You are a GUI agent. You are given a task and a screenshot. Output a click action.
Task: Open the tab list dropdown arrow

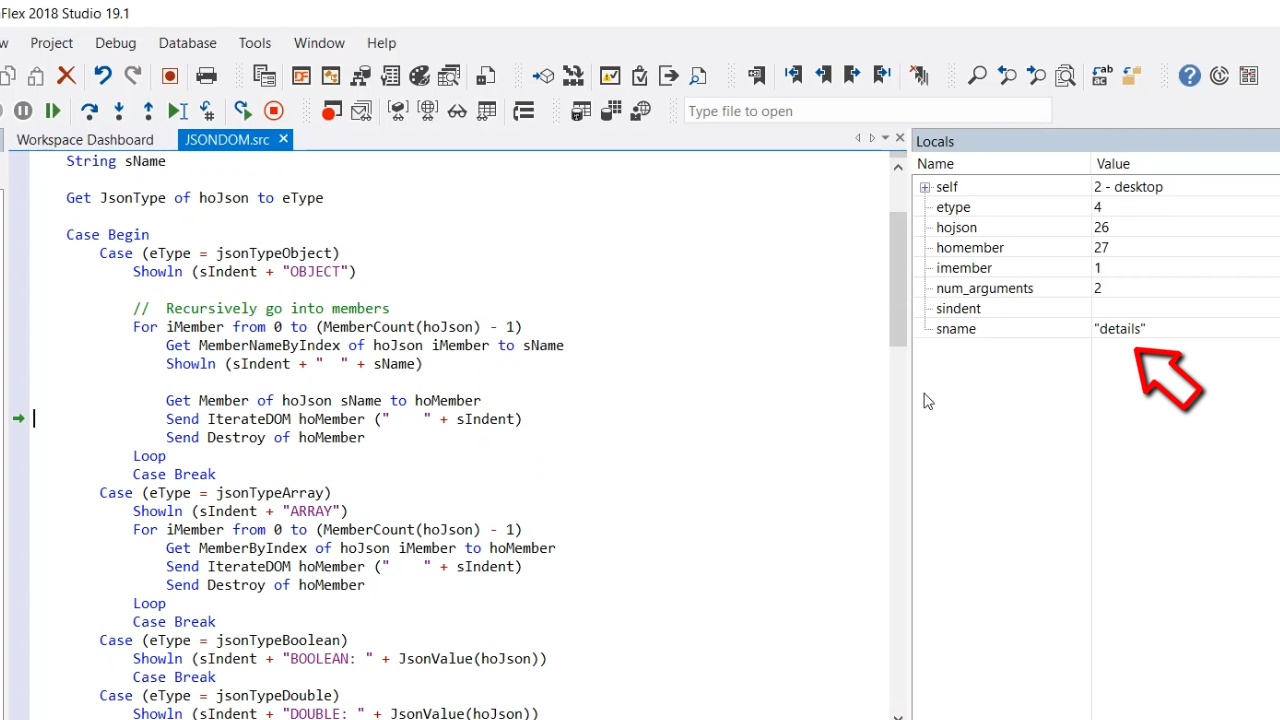885,138
